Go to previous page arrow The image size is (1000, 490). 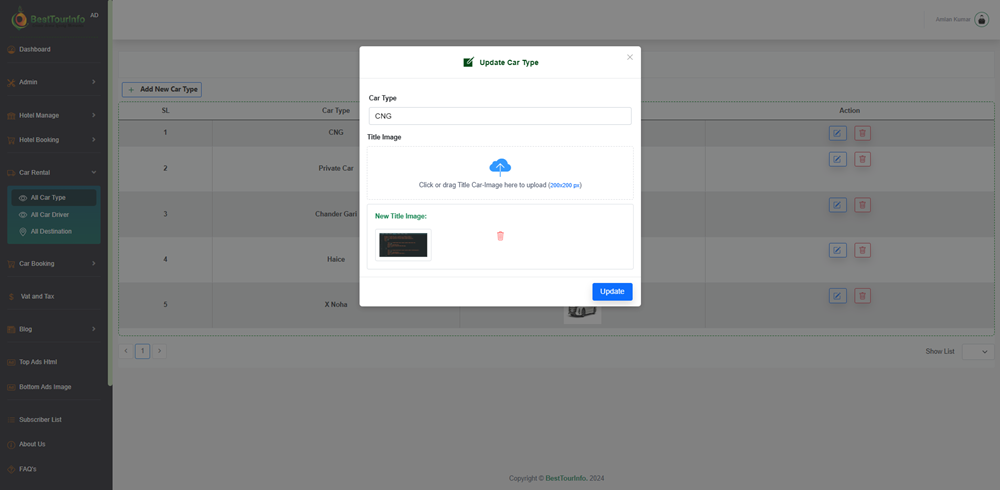tap(126, 351)
